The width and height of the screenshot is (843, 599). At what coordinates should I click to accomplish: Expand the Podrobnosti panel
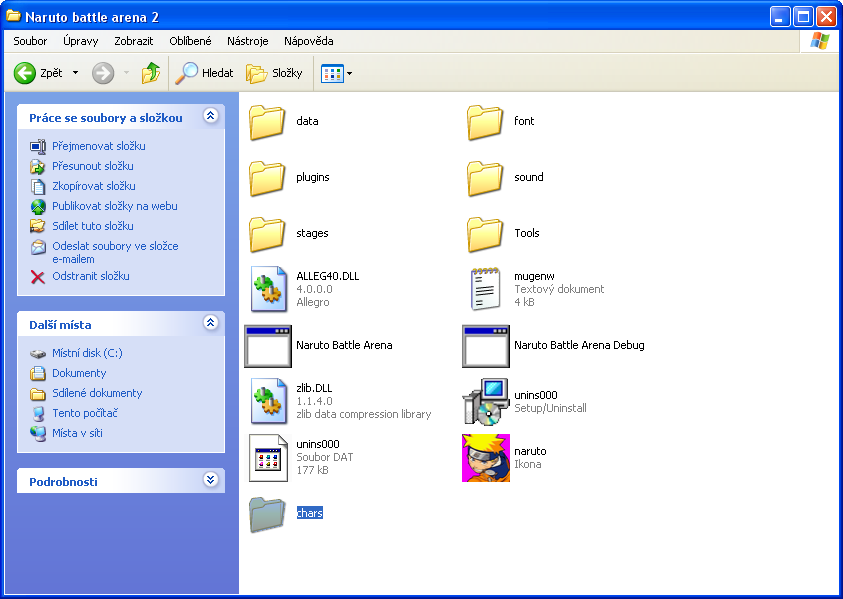tap(211, 479)
